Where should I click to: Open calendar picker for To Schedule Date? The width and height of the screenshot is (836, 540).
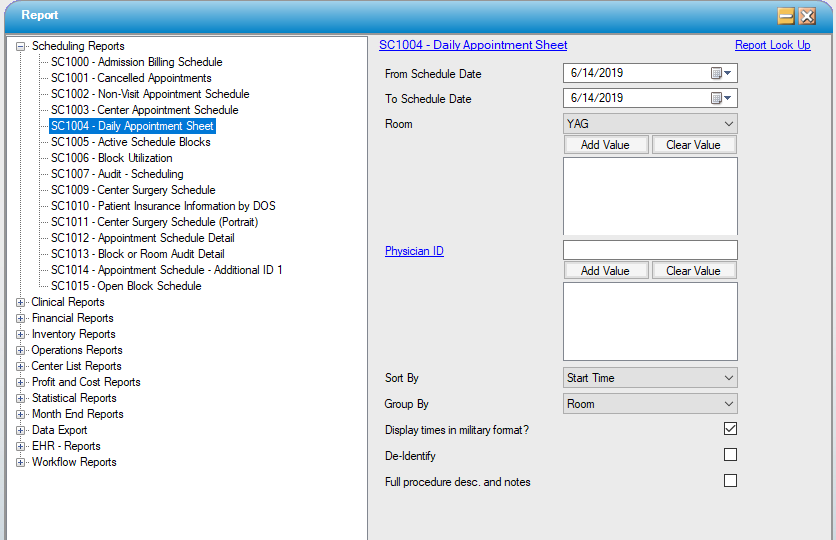(721, 98)
